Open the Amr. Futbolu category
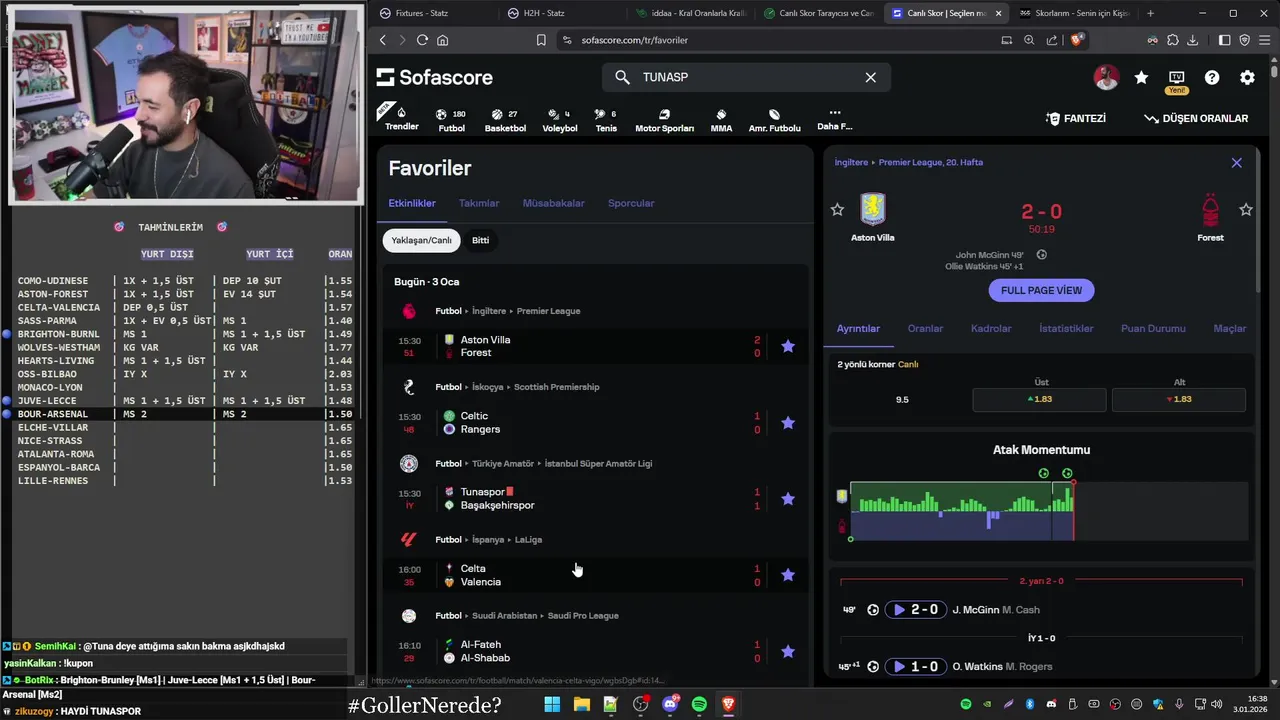This screenshot has height=720, width=1280. tap(774, 120)
